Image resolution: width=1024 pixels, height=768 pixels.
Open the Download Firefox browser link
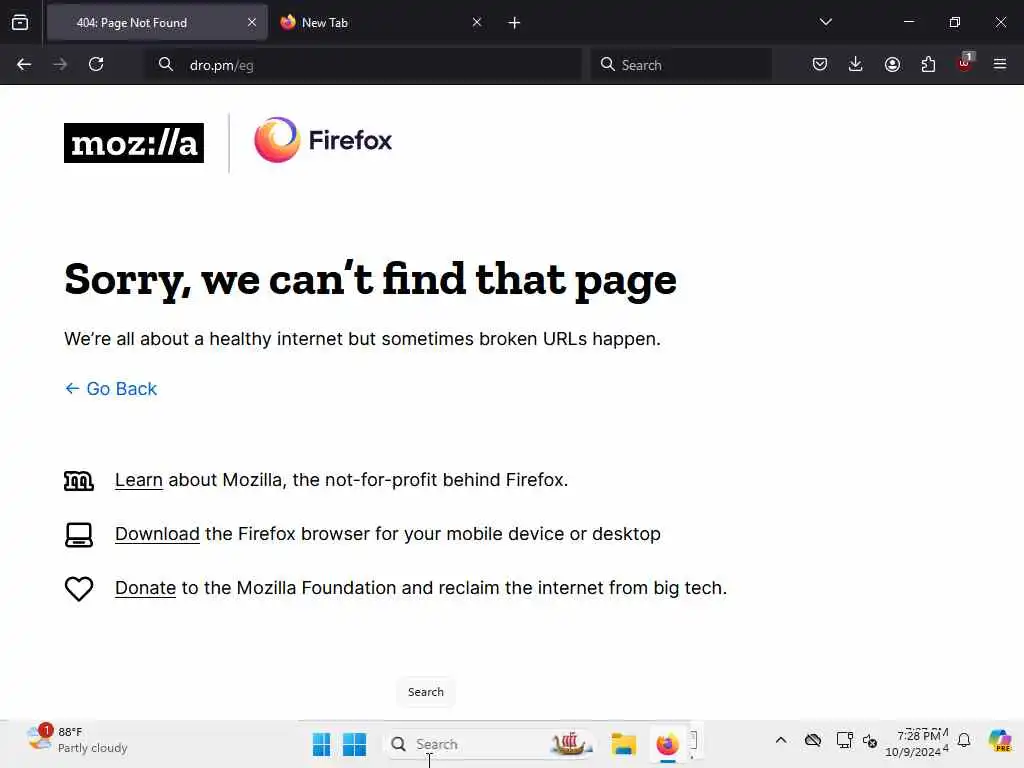[157, 534]
